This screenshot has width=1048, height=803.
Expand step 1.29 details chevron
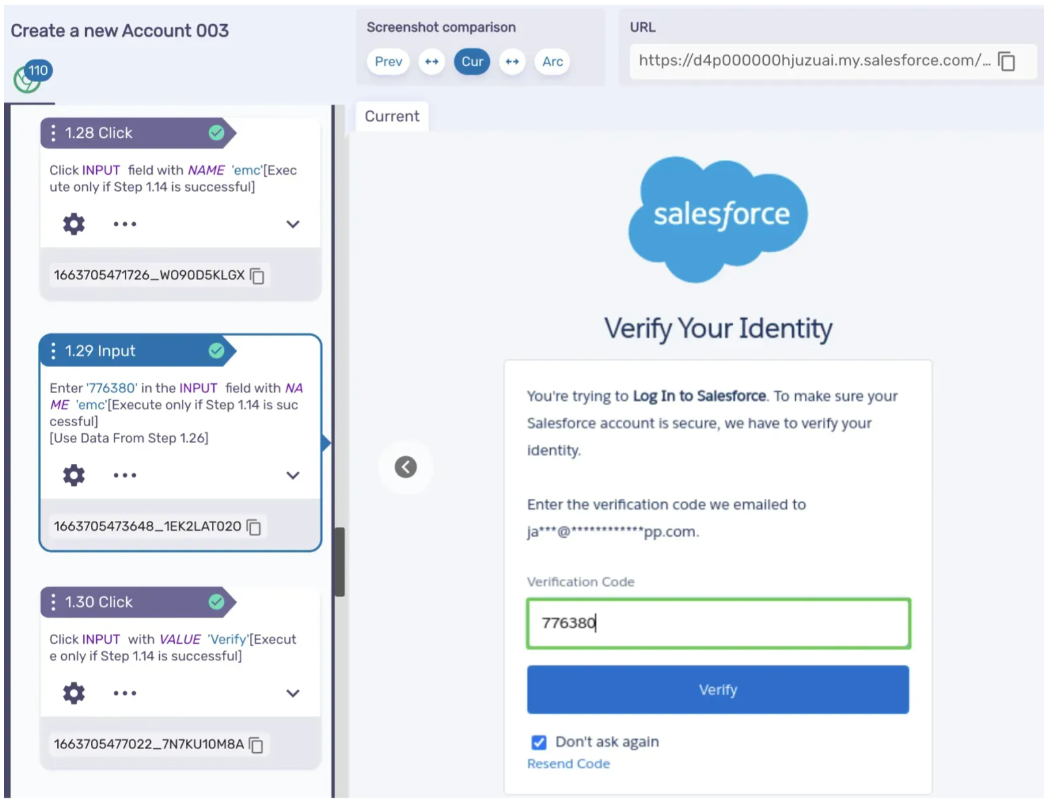[293, 475]
